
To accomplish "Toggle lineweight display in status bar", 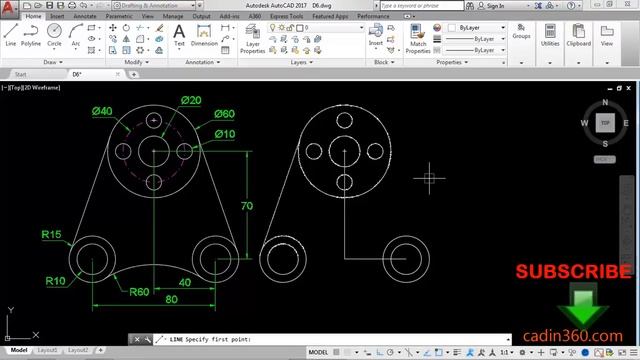I will pos(457,352).
